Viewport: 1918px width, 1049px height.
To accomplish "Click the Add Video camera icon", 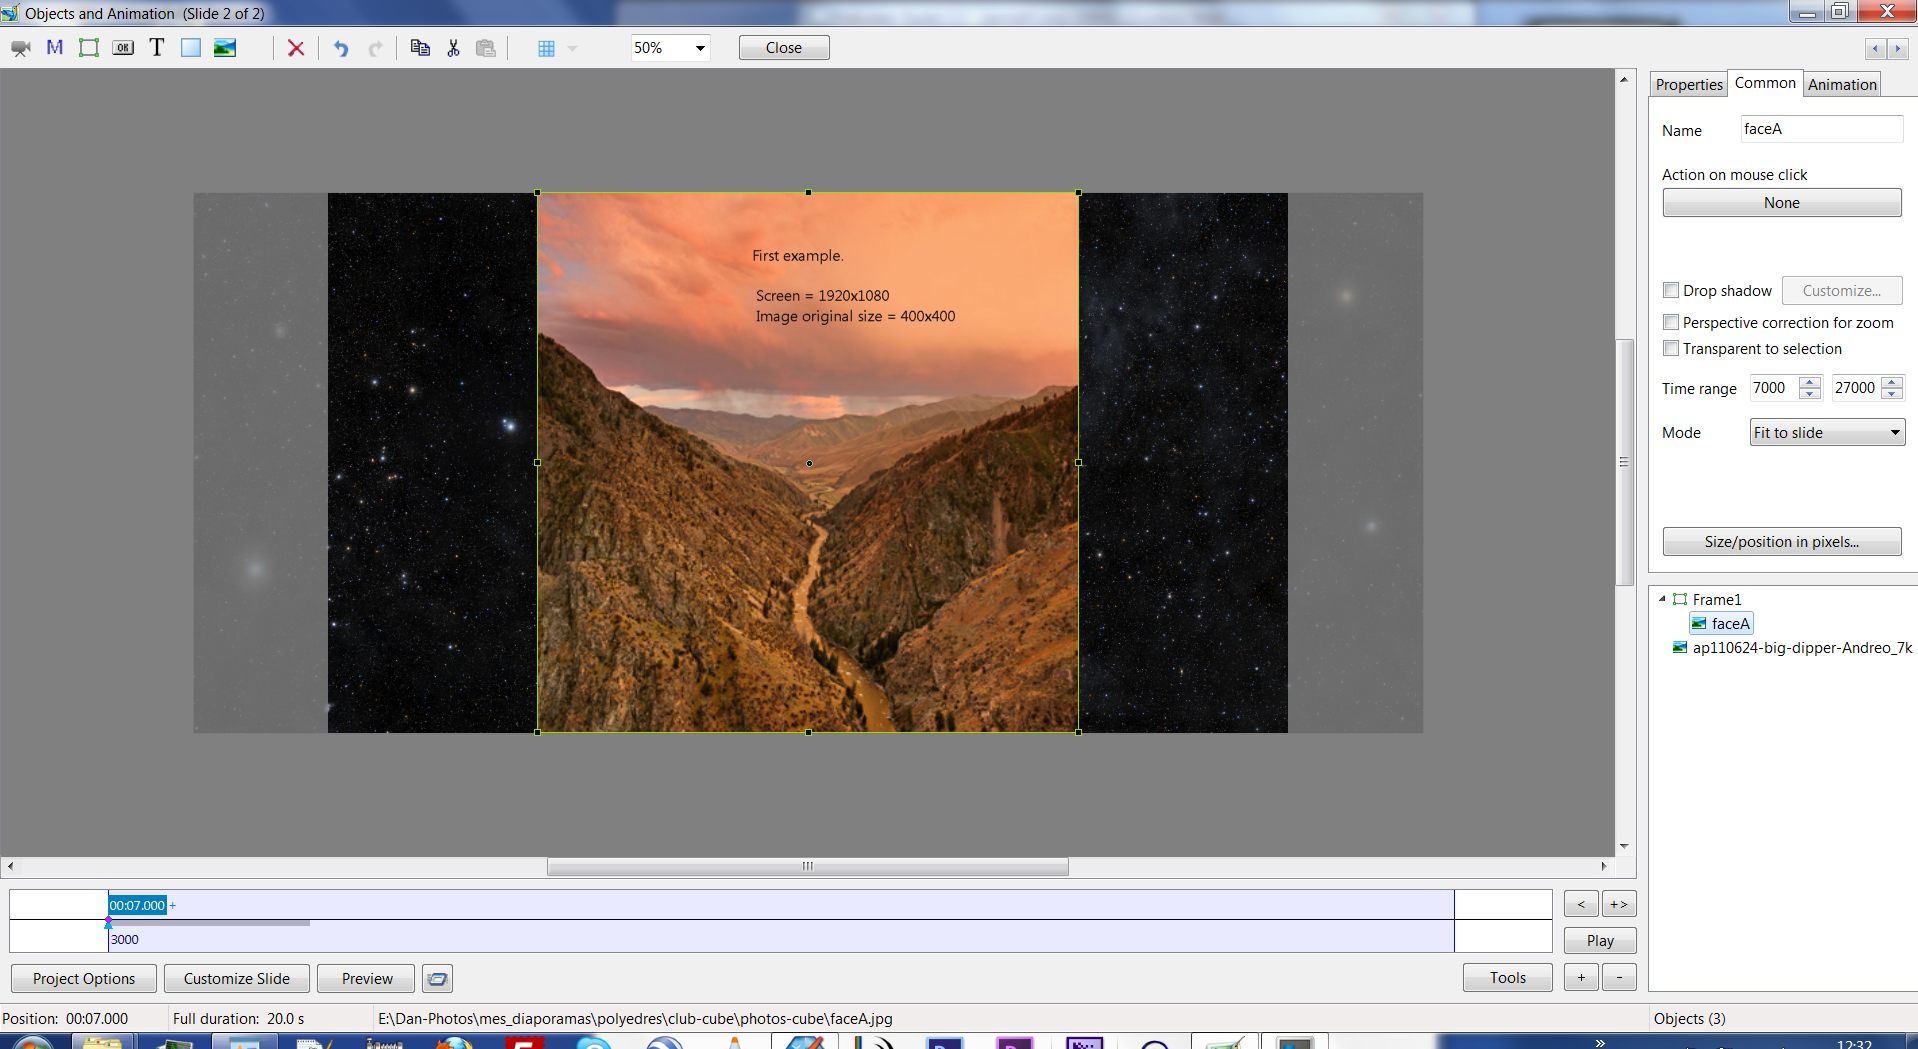I will pyautogui.click(x=20, y=48).
